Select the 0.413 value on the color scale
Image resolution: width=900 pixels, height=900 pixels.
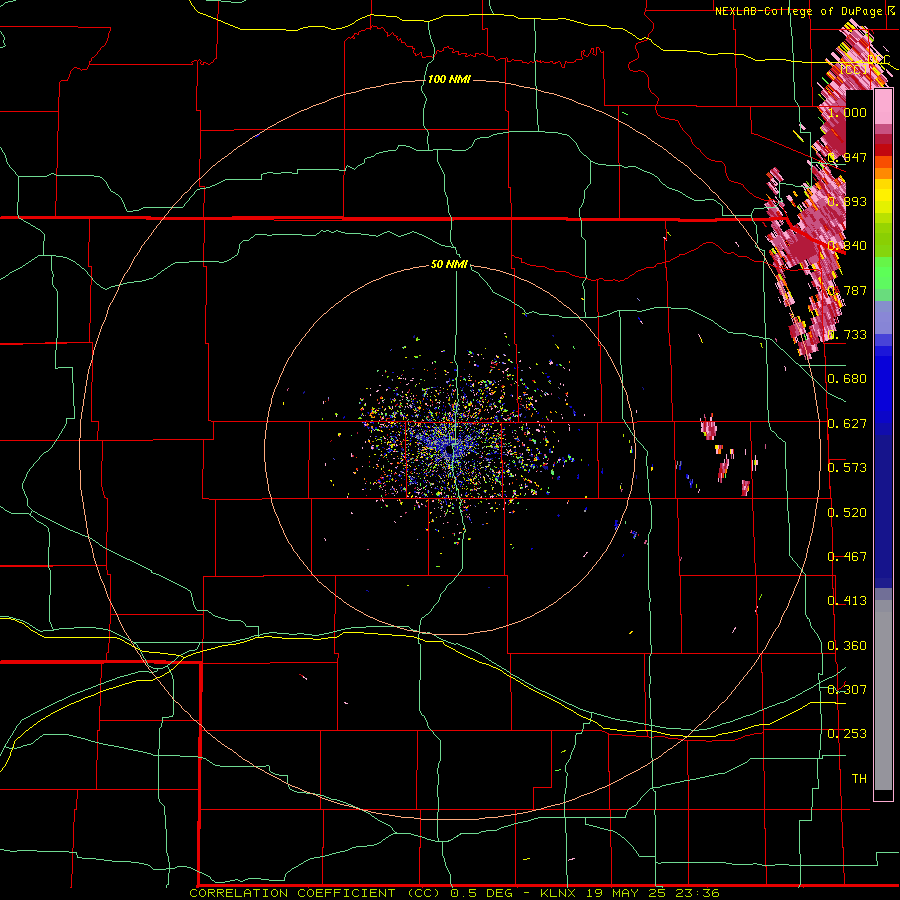(847, 601)
